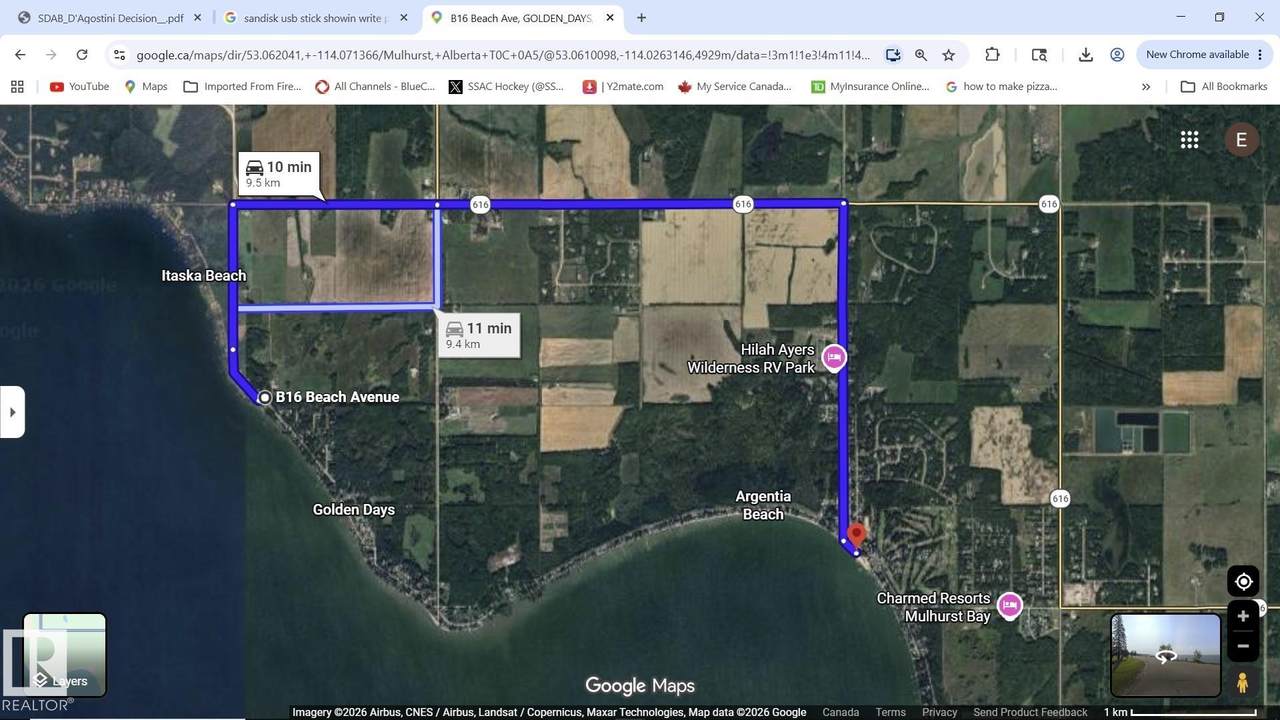Click the Privacy link in map footer
The image size is (1280, 720).
pos(940,712)
